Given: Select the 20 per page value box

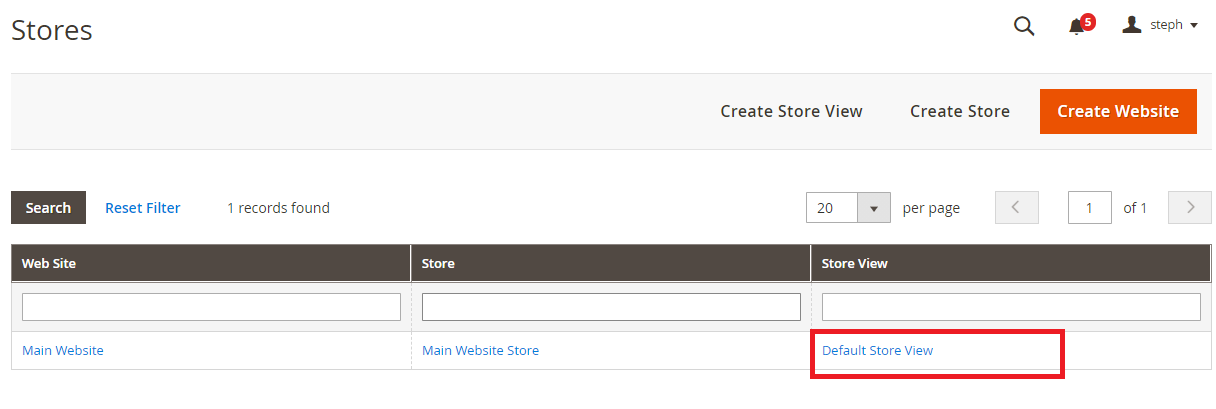Looking at the screenshot, I should (x=832, y=208).
